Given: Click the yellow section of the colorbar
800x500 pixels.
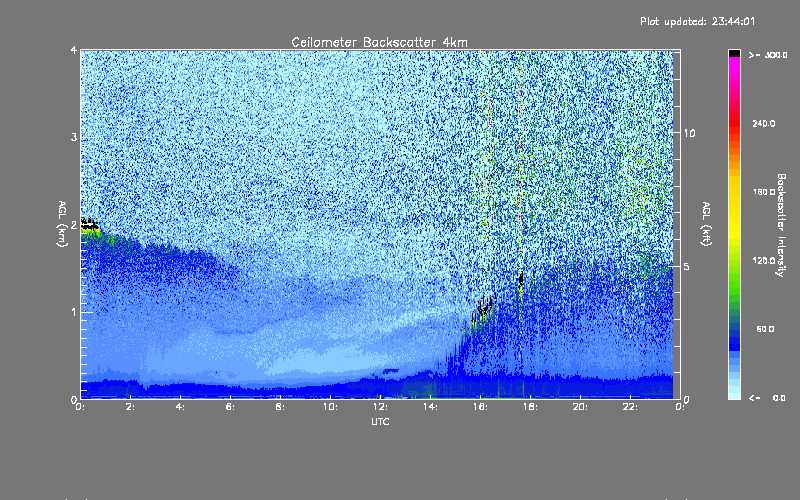Looking at the screenshot, I should (x=734, y=207).
